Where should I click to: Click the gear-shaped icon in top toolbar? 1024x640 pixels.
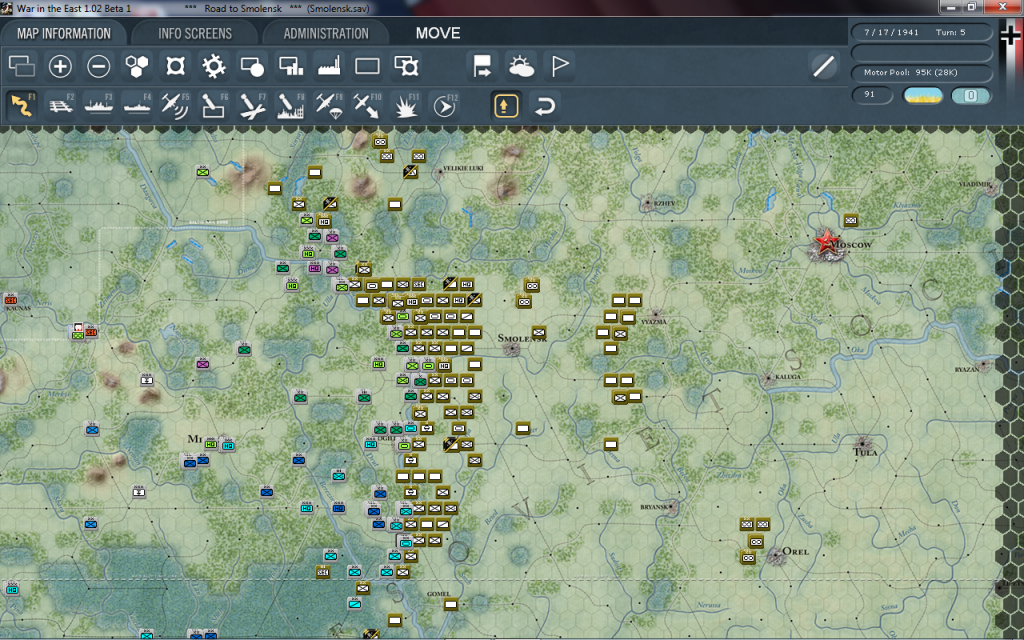pyautogui.click(x=213, y=67)
